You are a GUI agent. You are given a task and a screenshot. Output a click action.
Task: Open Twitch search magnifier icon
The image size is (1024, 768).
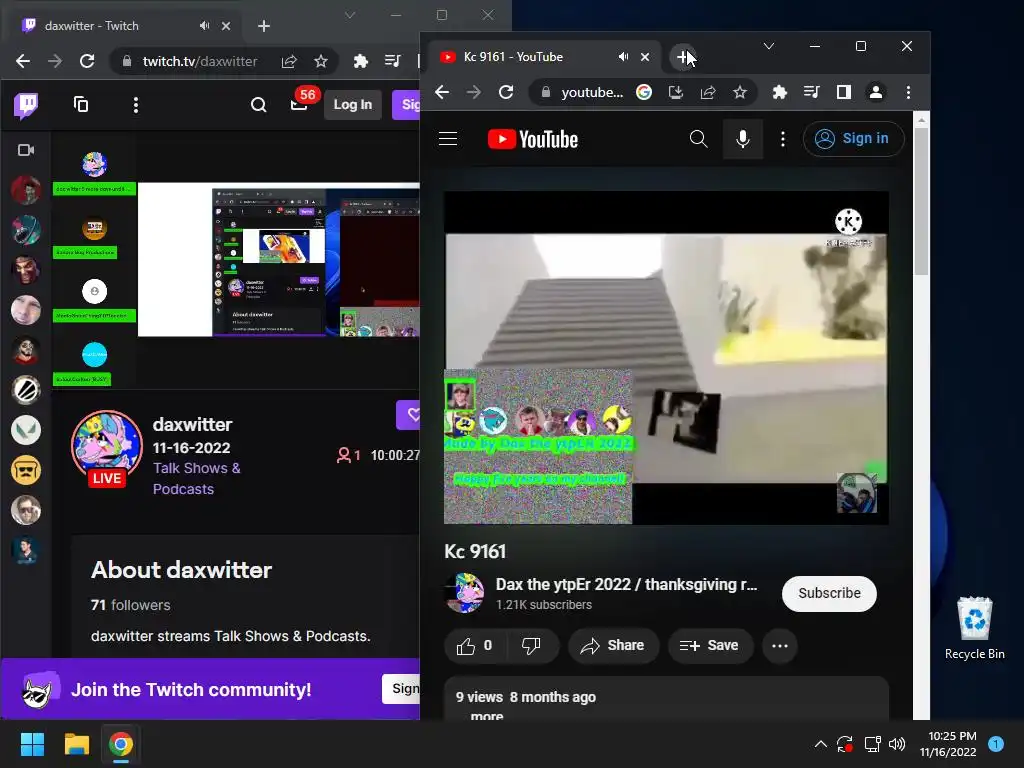pyautogui.click(x=259, y=104)
